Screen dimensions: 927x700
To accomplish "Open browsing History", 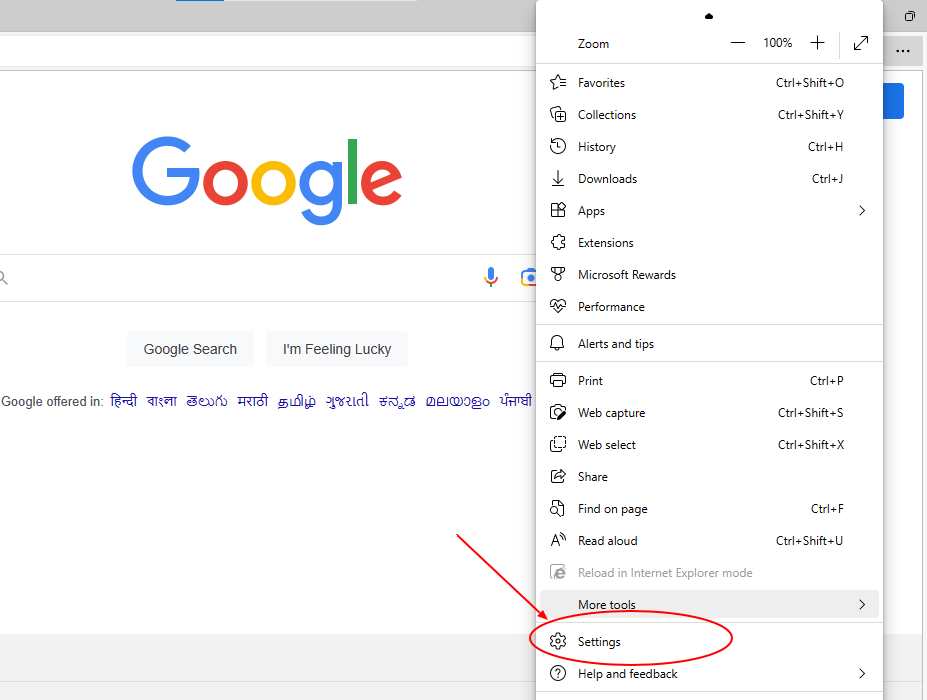I will 598,146.
